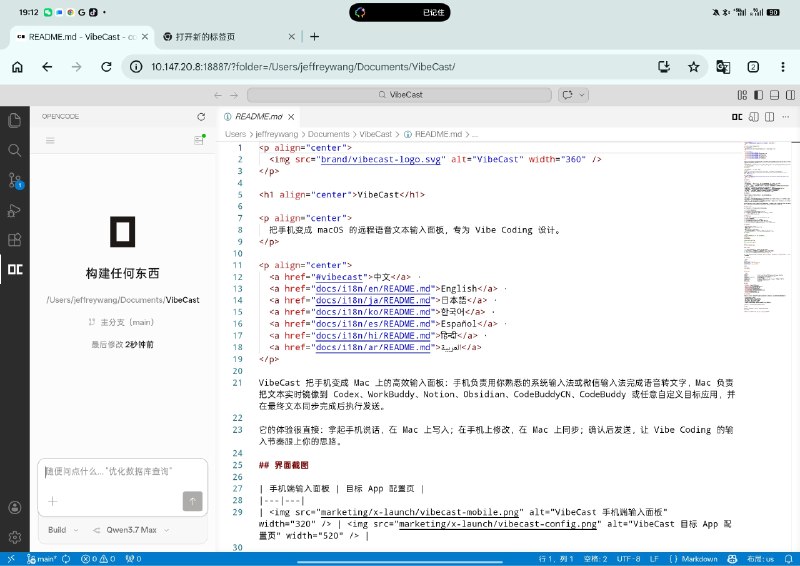
Task: Open the Run and Debug view
Action: [x=14, y=210]
